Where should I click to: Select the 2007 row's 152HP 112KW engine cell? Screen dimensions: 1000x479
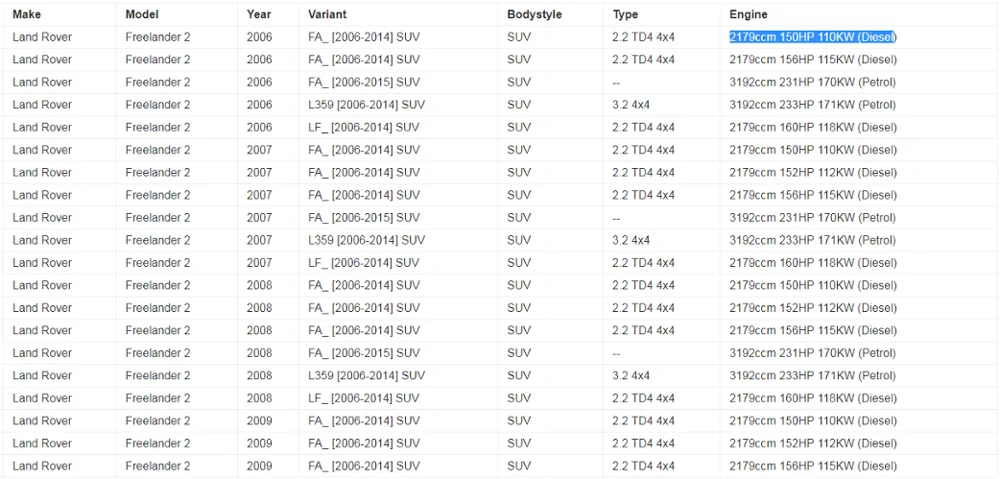tap(812, 172)
